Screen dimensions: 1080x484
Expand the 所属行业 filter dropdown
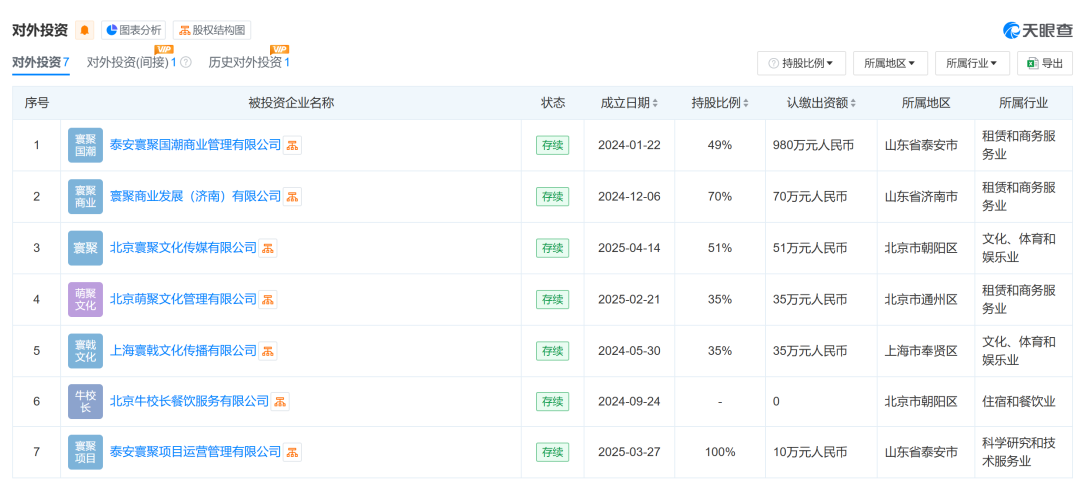coord(972,63)
